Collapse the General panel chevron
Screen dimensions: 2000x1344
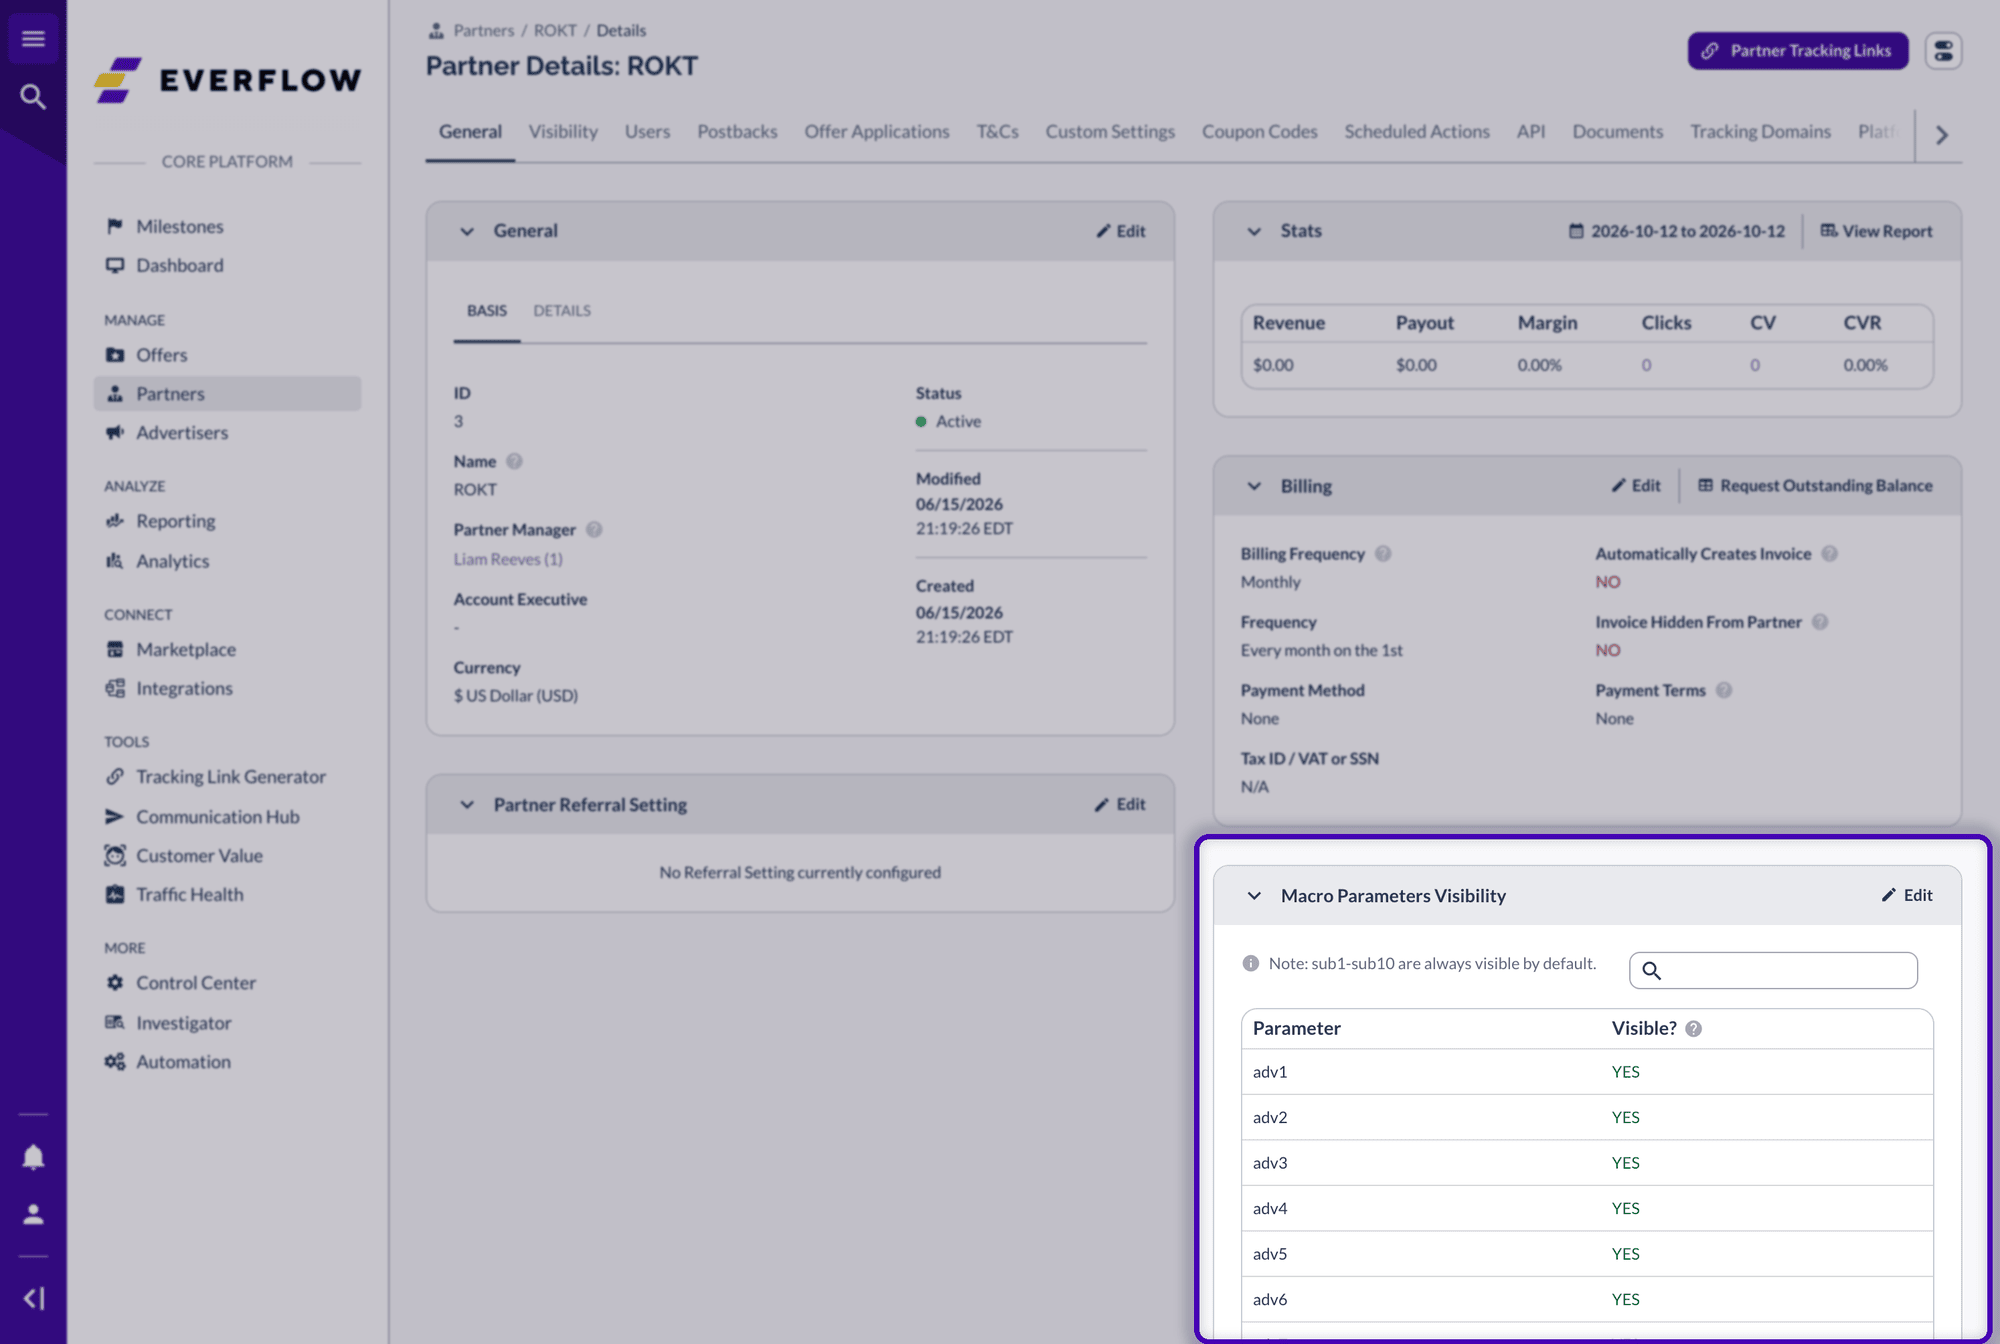click(x=467, y=232)
